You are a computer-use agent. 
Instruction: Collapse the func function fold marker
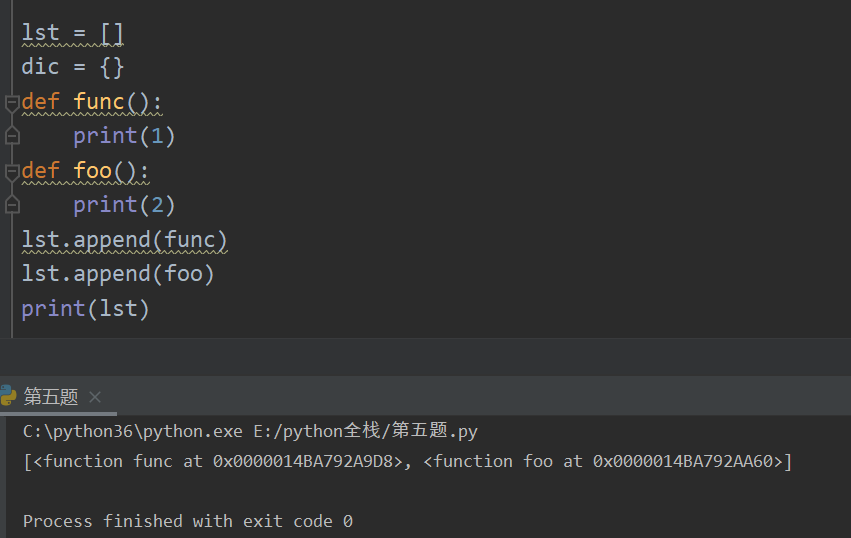click(11, 102)
